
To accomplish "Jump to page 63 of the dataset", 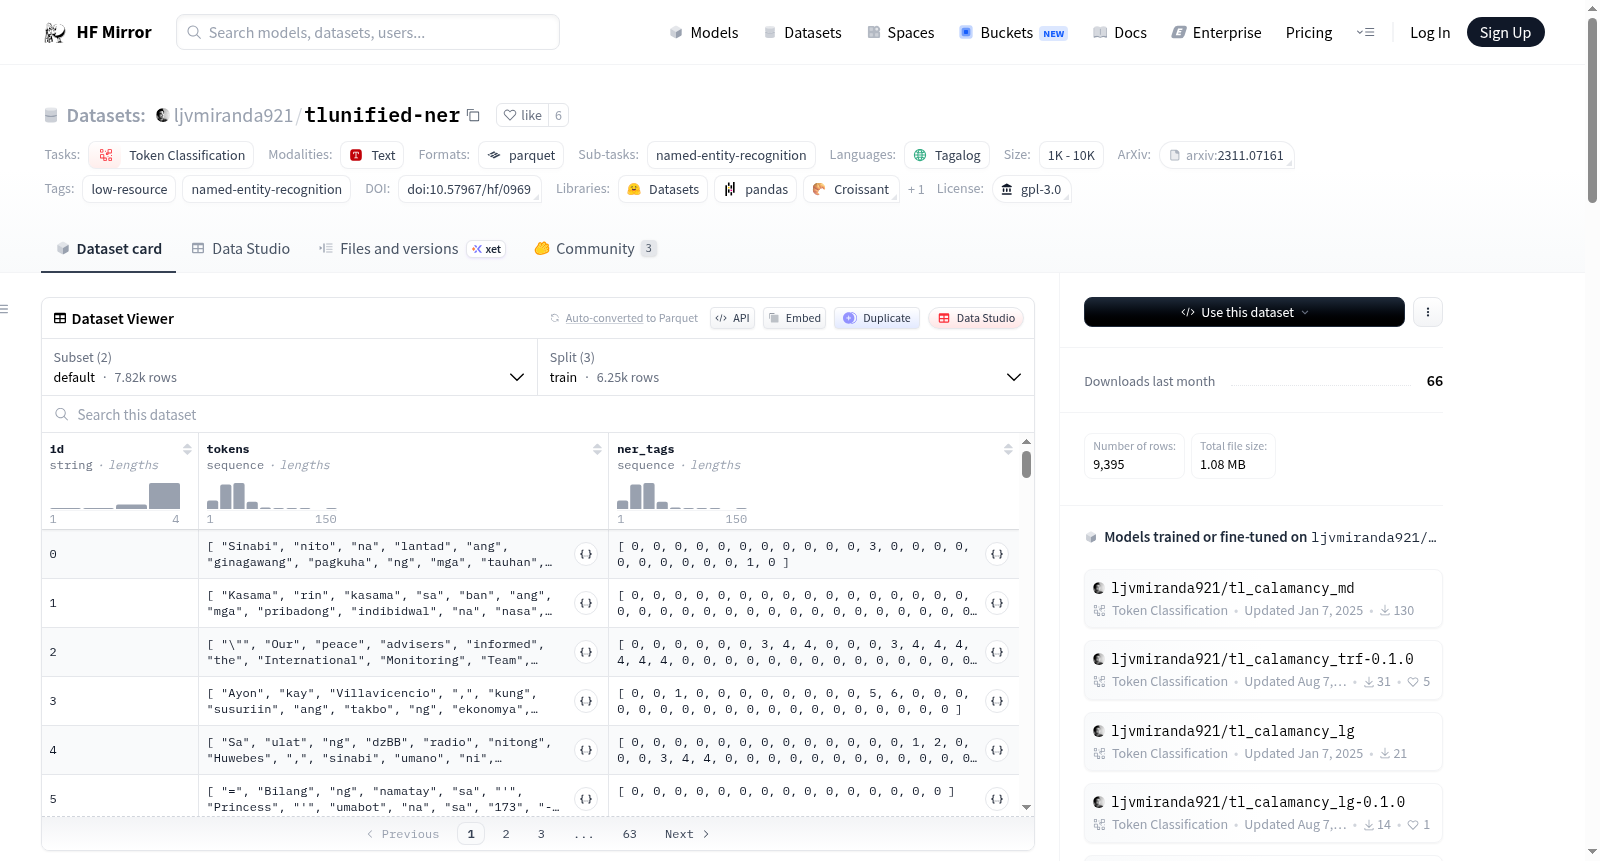I will point(629,834).
